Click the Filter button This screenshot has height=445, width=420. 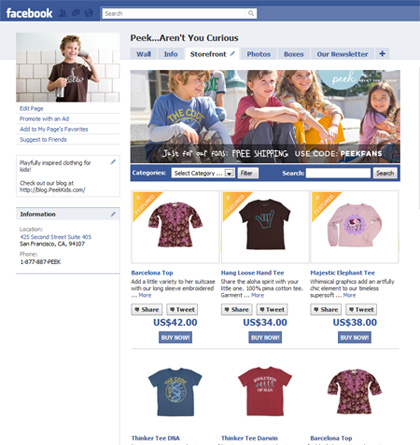coord(248,173)
